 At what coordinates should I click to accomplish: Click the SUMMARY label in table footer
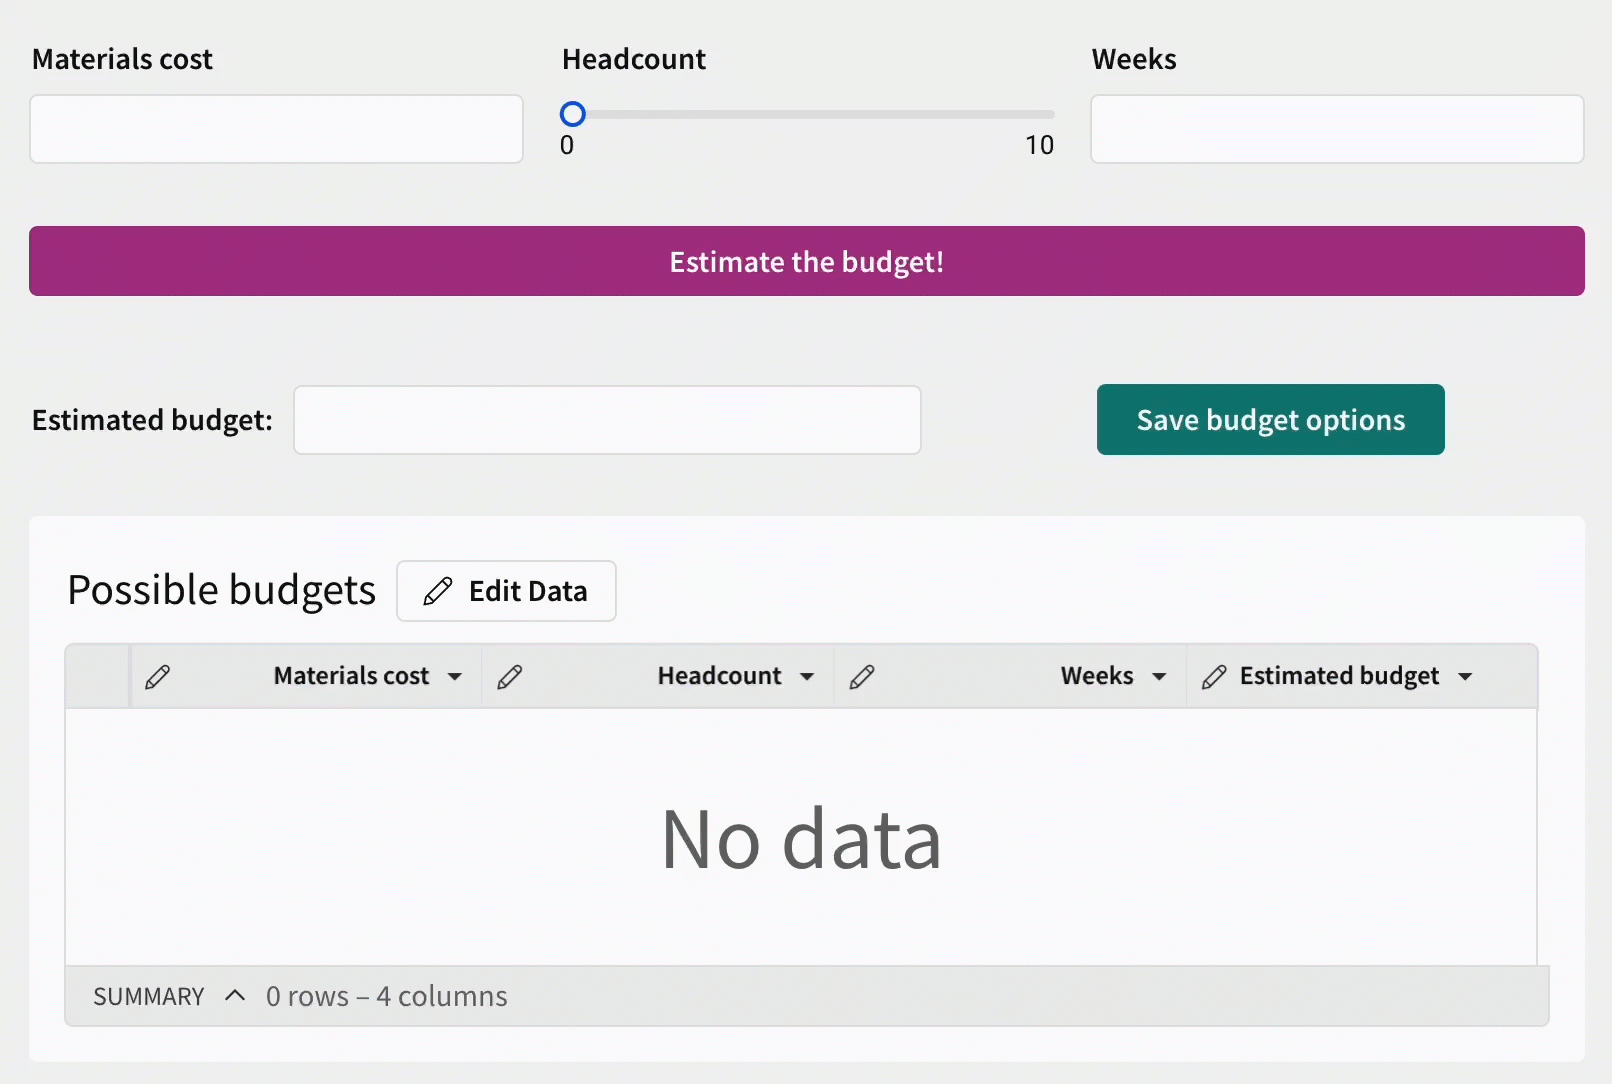[x=149, y=996]
